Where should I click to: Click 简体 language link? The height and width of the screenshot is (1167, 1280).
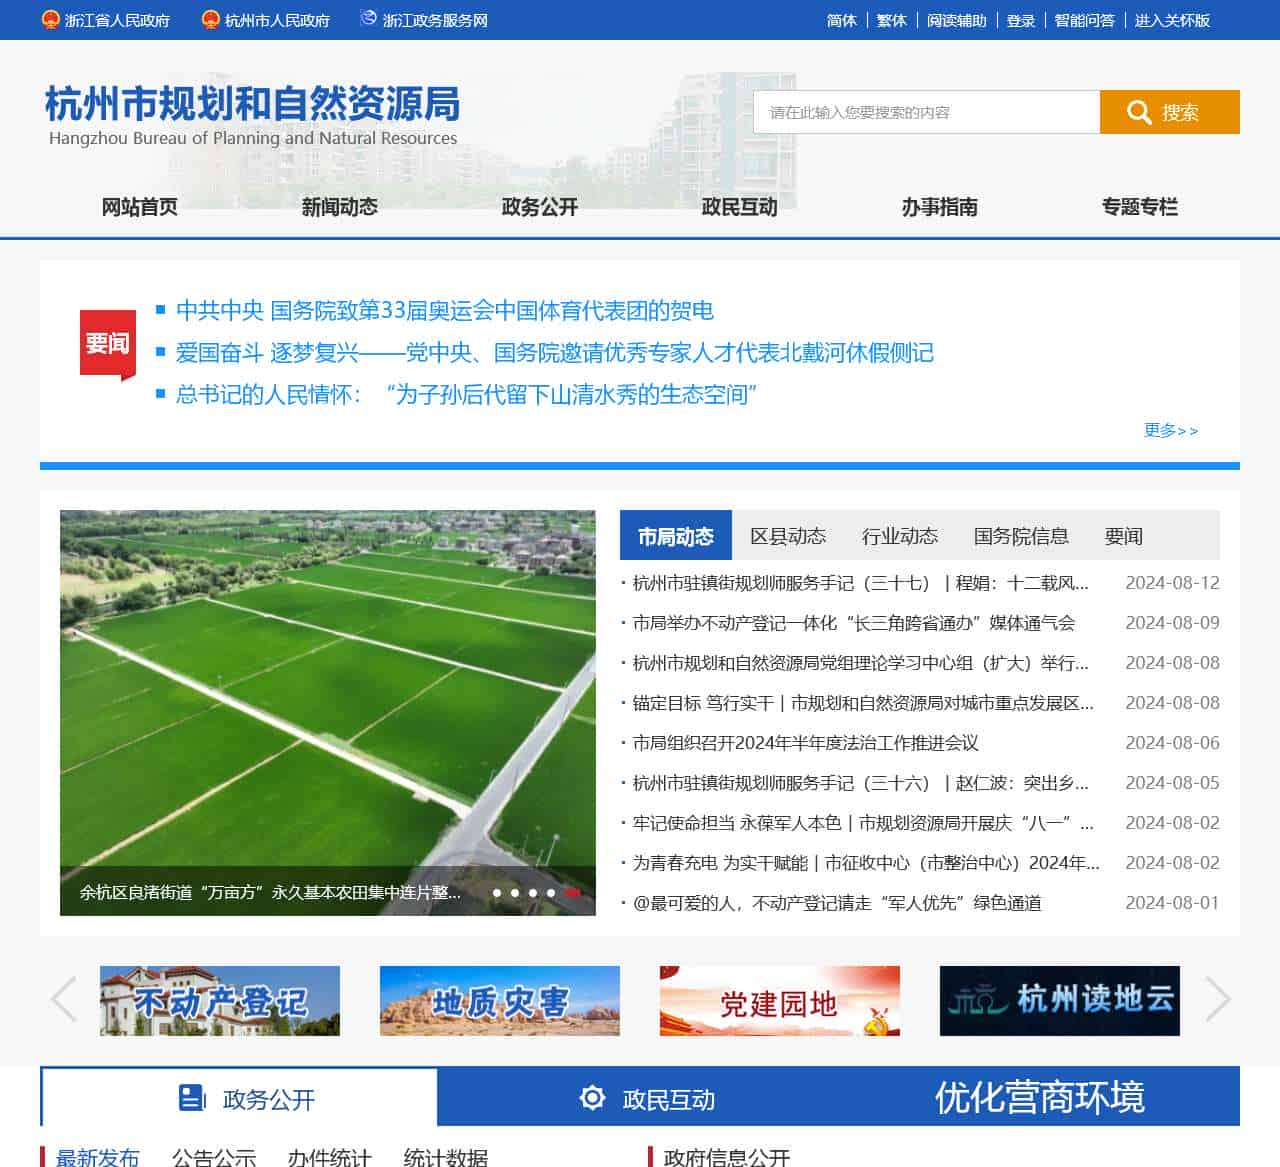tap(842, 20)
